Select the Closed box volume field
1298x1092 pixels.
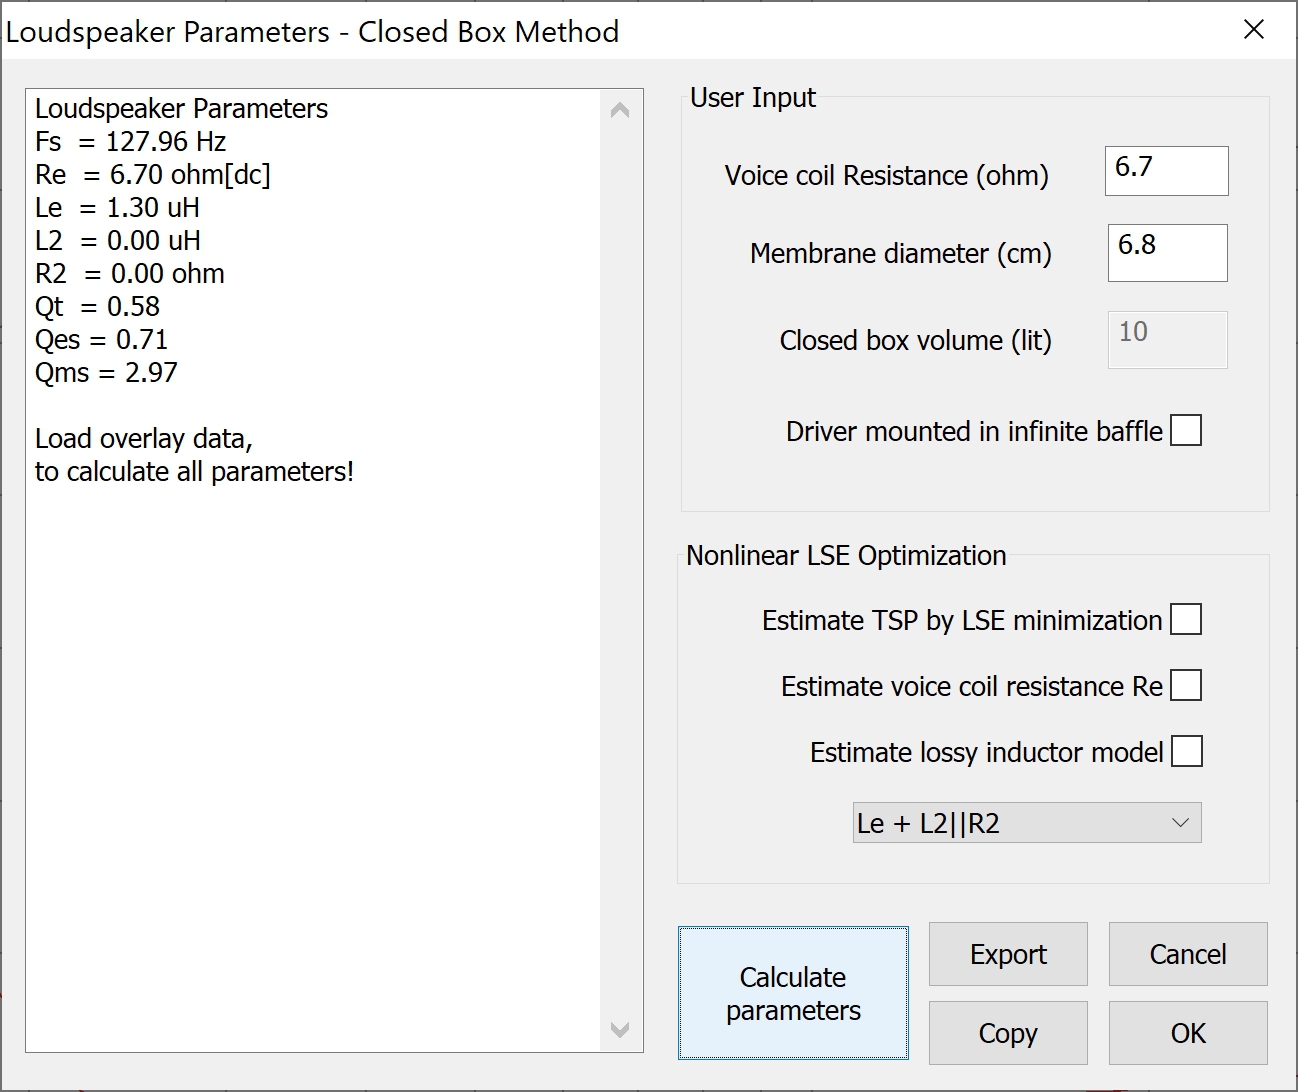click(x=1166, y=340)
